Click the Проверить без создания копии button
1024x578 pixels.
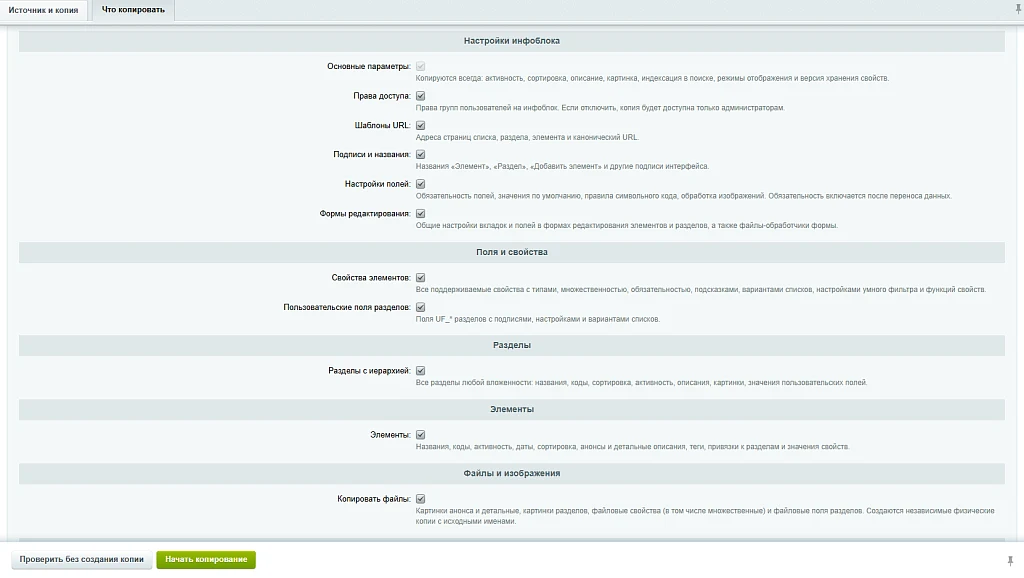[x=82, y=560]
